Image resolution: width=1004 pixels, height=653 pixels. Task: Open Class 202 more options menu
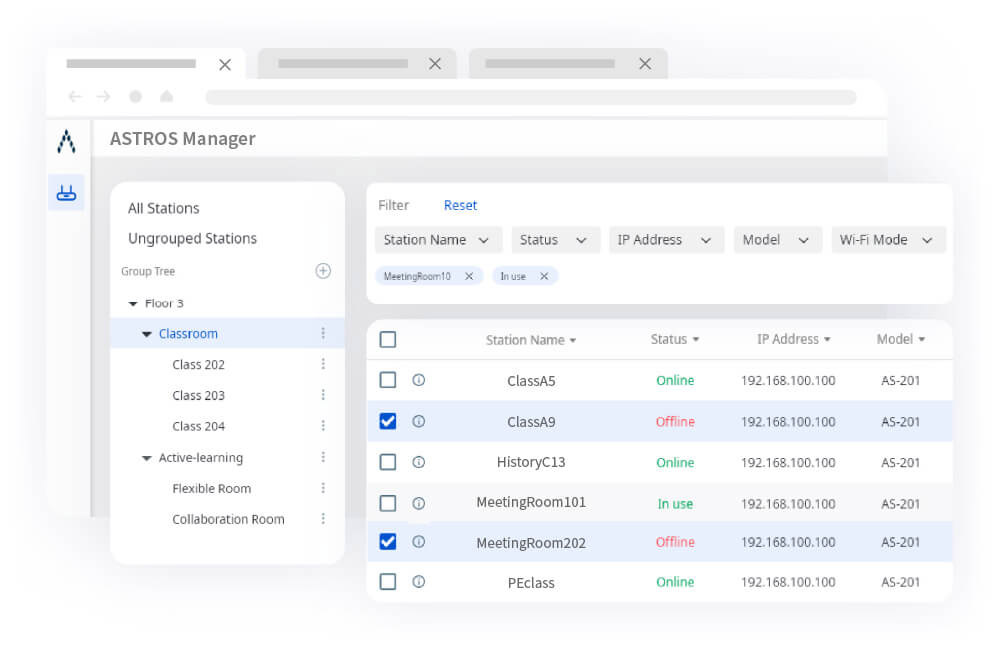(x=323, y=364)
